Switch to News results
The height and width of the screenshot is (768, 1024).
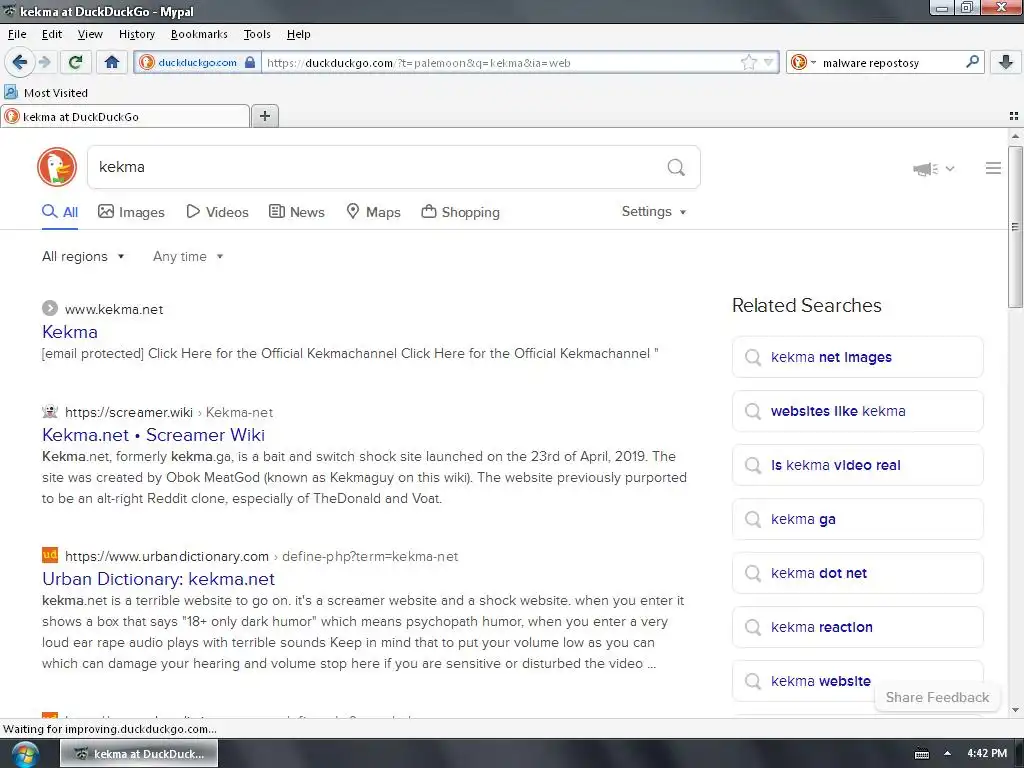point(296,212)
